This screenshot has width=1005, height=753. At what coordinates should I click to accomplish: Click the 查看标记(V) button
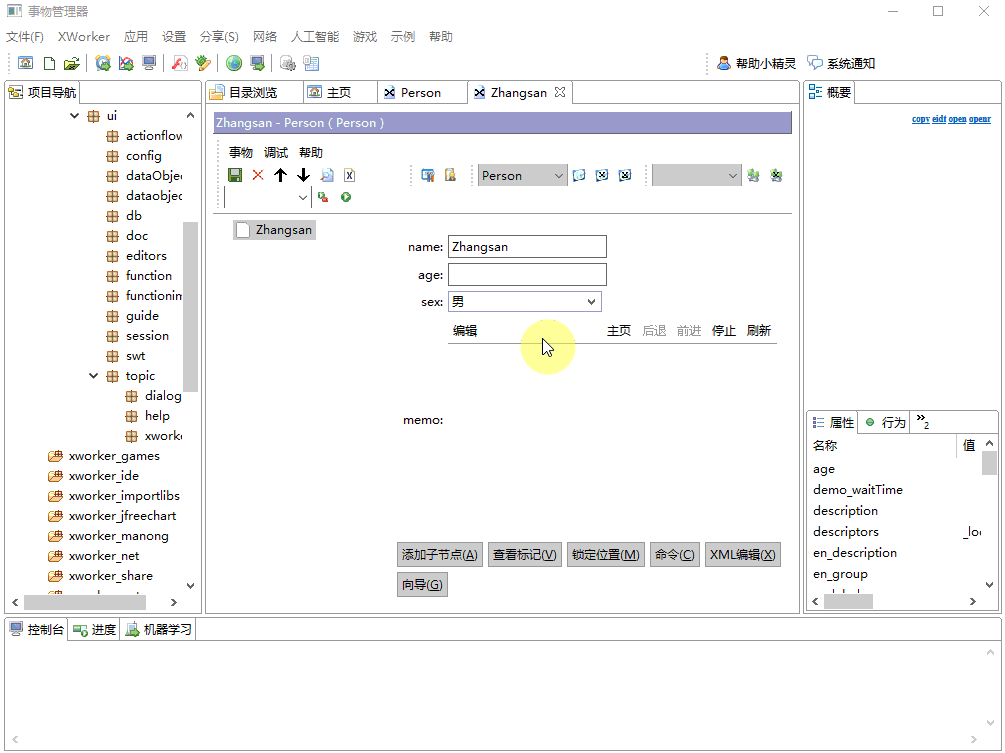click(525, 555)
